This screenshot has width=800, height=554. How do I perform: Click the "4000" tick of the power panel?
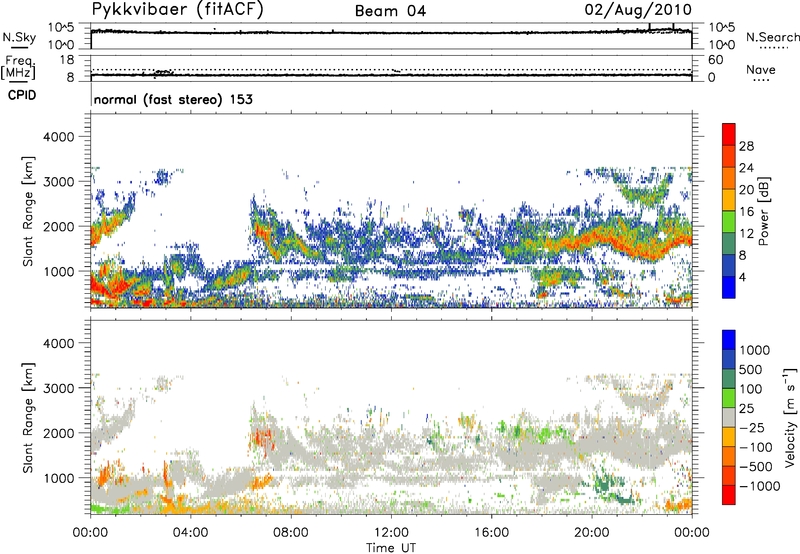point(58,137)
